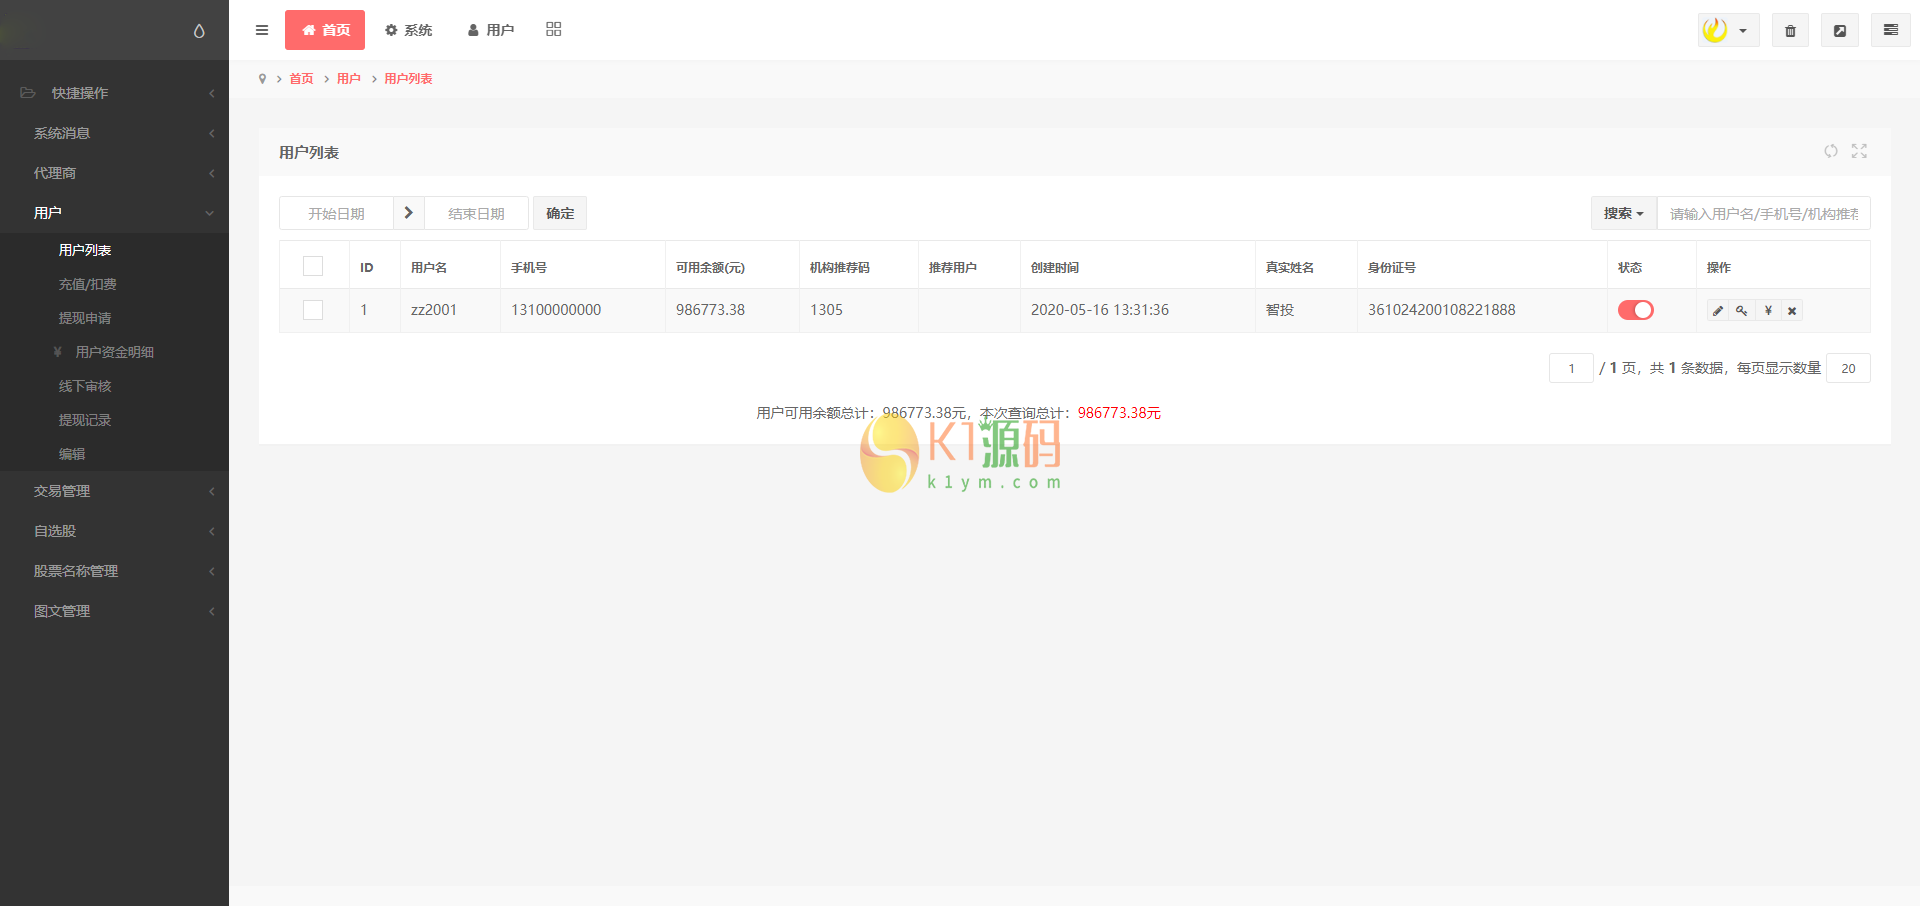Click the 开始日期 date field
The height and width of the screenshot is (906, 1920).
tap(336, 213)
